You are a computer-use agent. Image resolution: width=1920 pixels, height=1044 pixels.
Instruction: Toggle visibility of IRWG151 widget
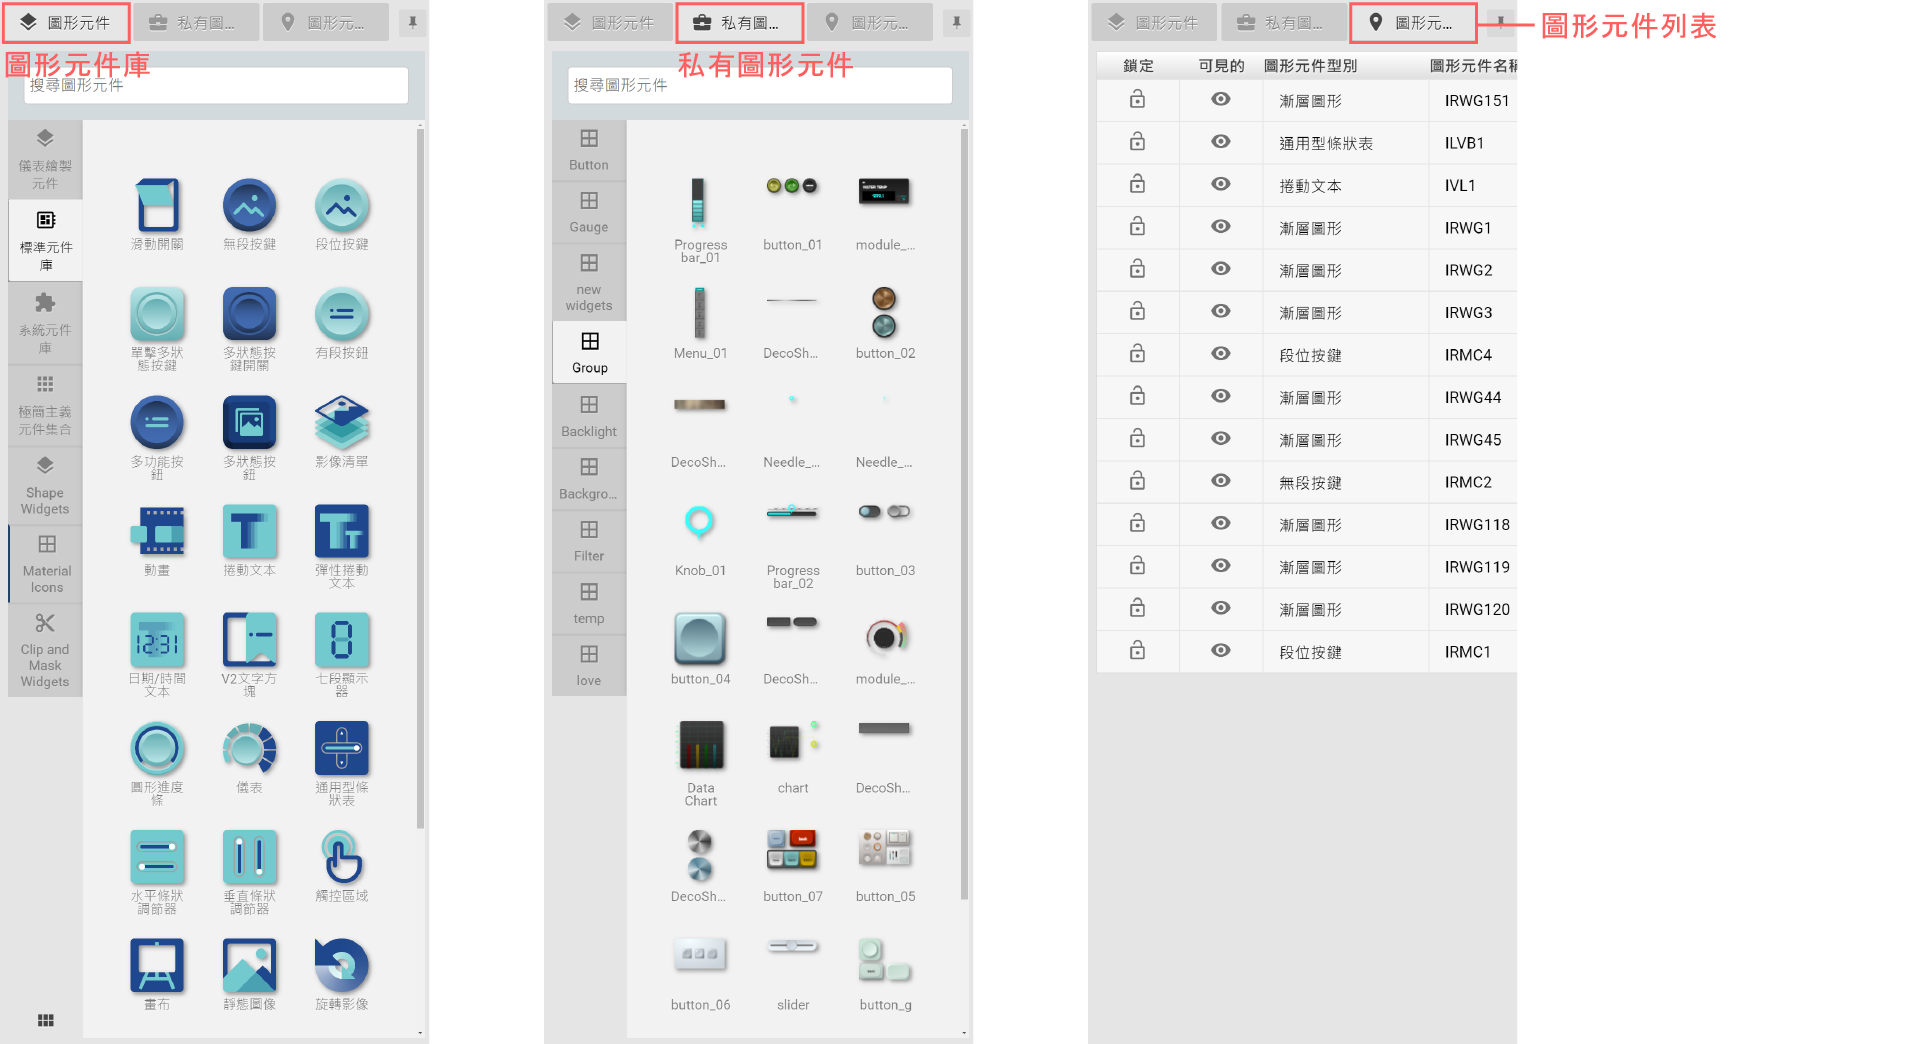click(1220, 100)
